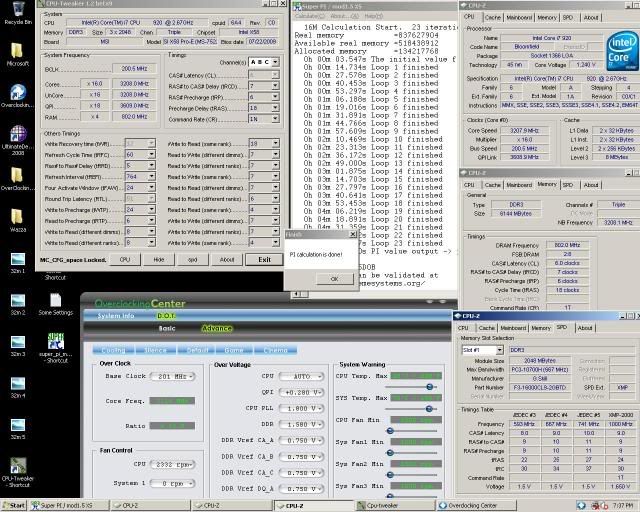Open the Some Settings desktop file
The height and width of the screenshot is (512, 640).
(56, 300)
